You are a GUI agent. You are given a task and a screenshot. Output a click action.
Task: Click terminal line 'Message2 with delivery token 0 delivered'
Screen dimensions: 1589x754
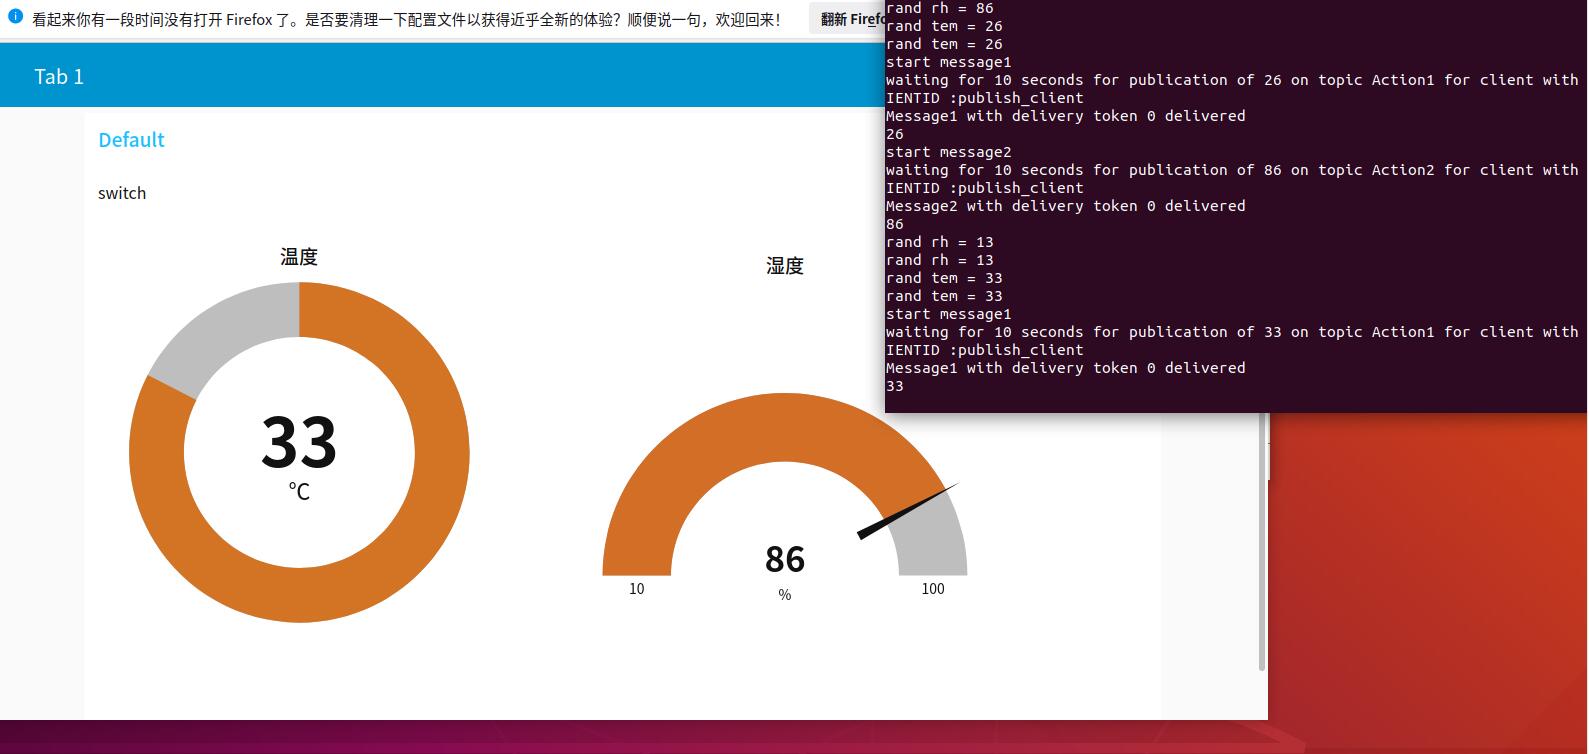point(1066,206)
